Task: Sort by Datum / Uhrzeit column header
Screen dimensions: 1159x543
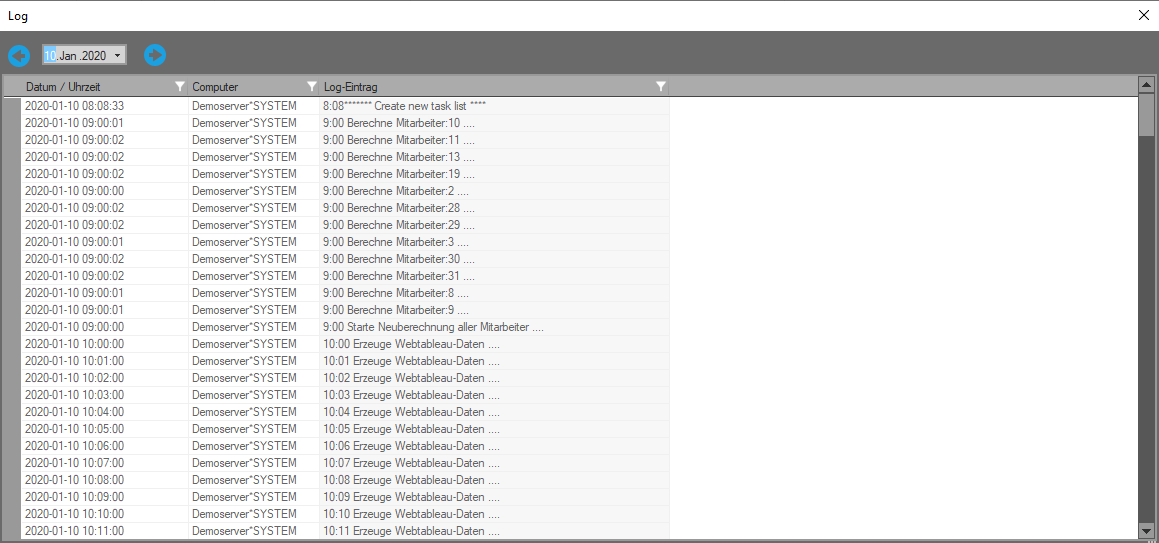Action: [x=90, y=87]
